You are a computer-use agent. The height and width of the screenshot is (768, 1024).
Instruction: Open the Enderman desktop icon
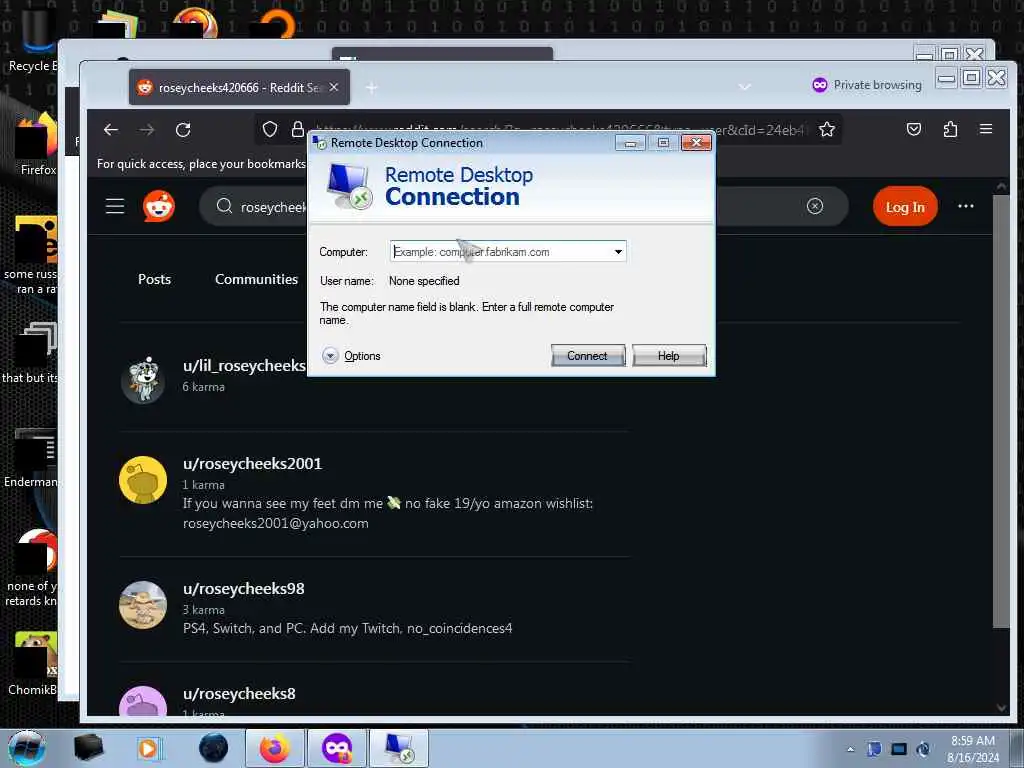point(31,458)
